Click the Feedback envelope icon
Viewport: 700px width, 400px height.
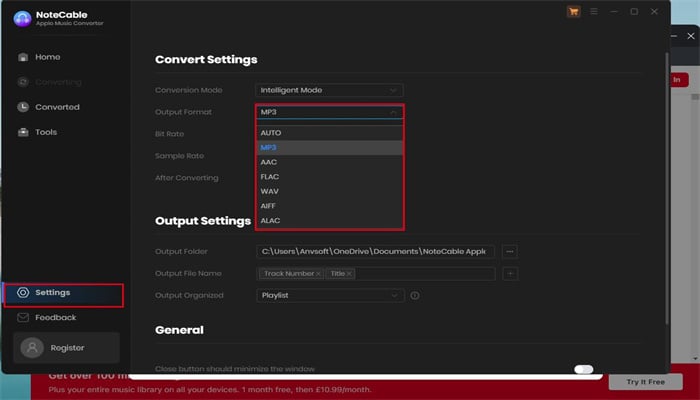pos(23,317)
